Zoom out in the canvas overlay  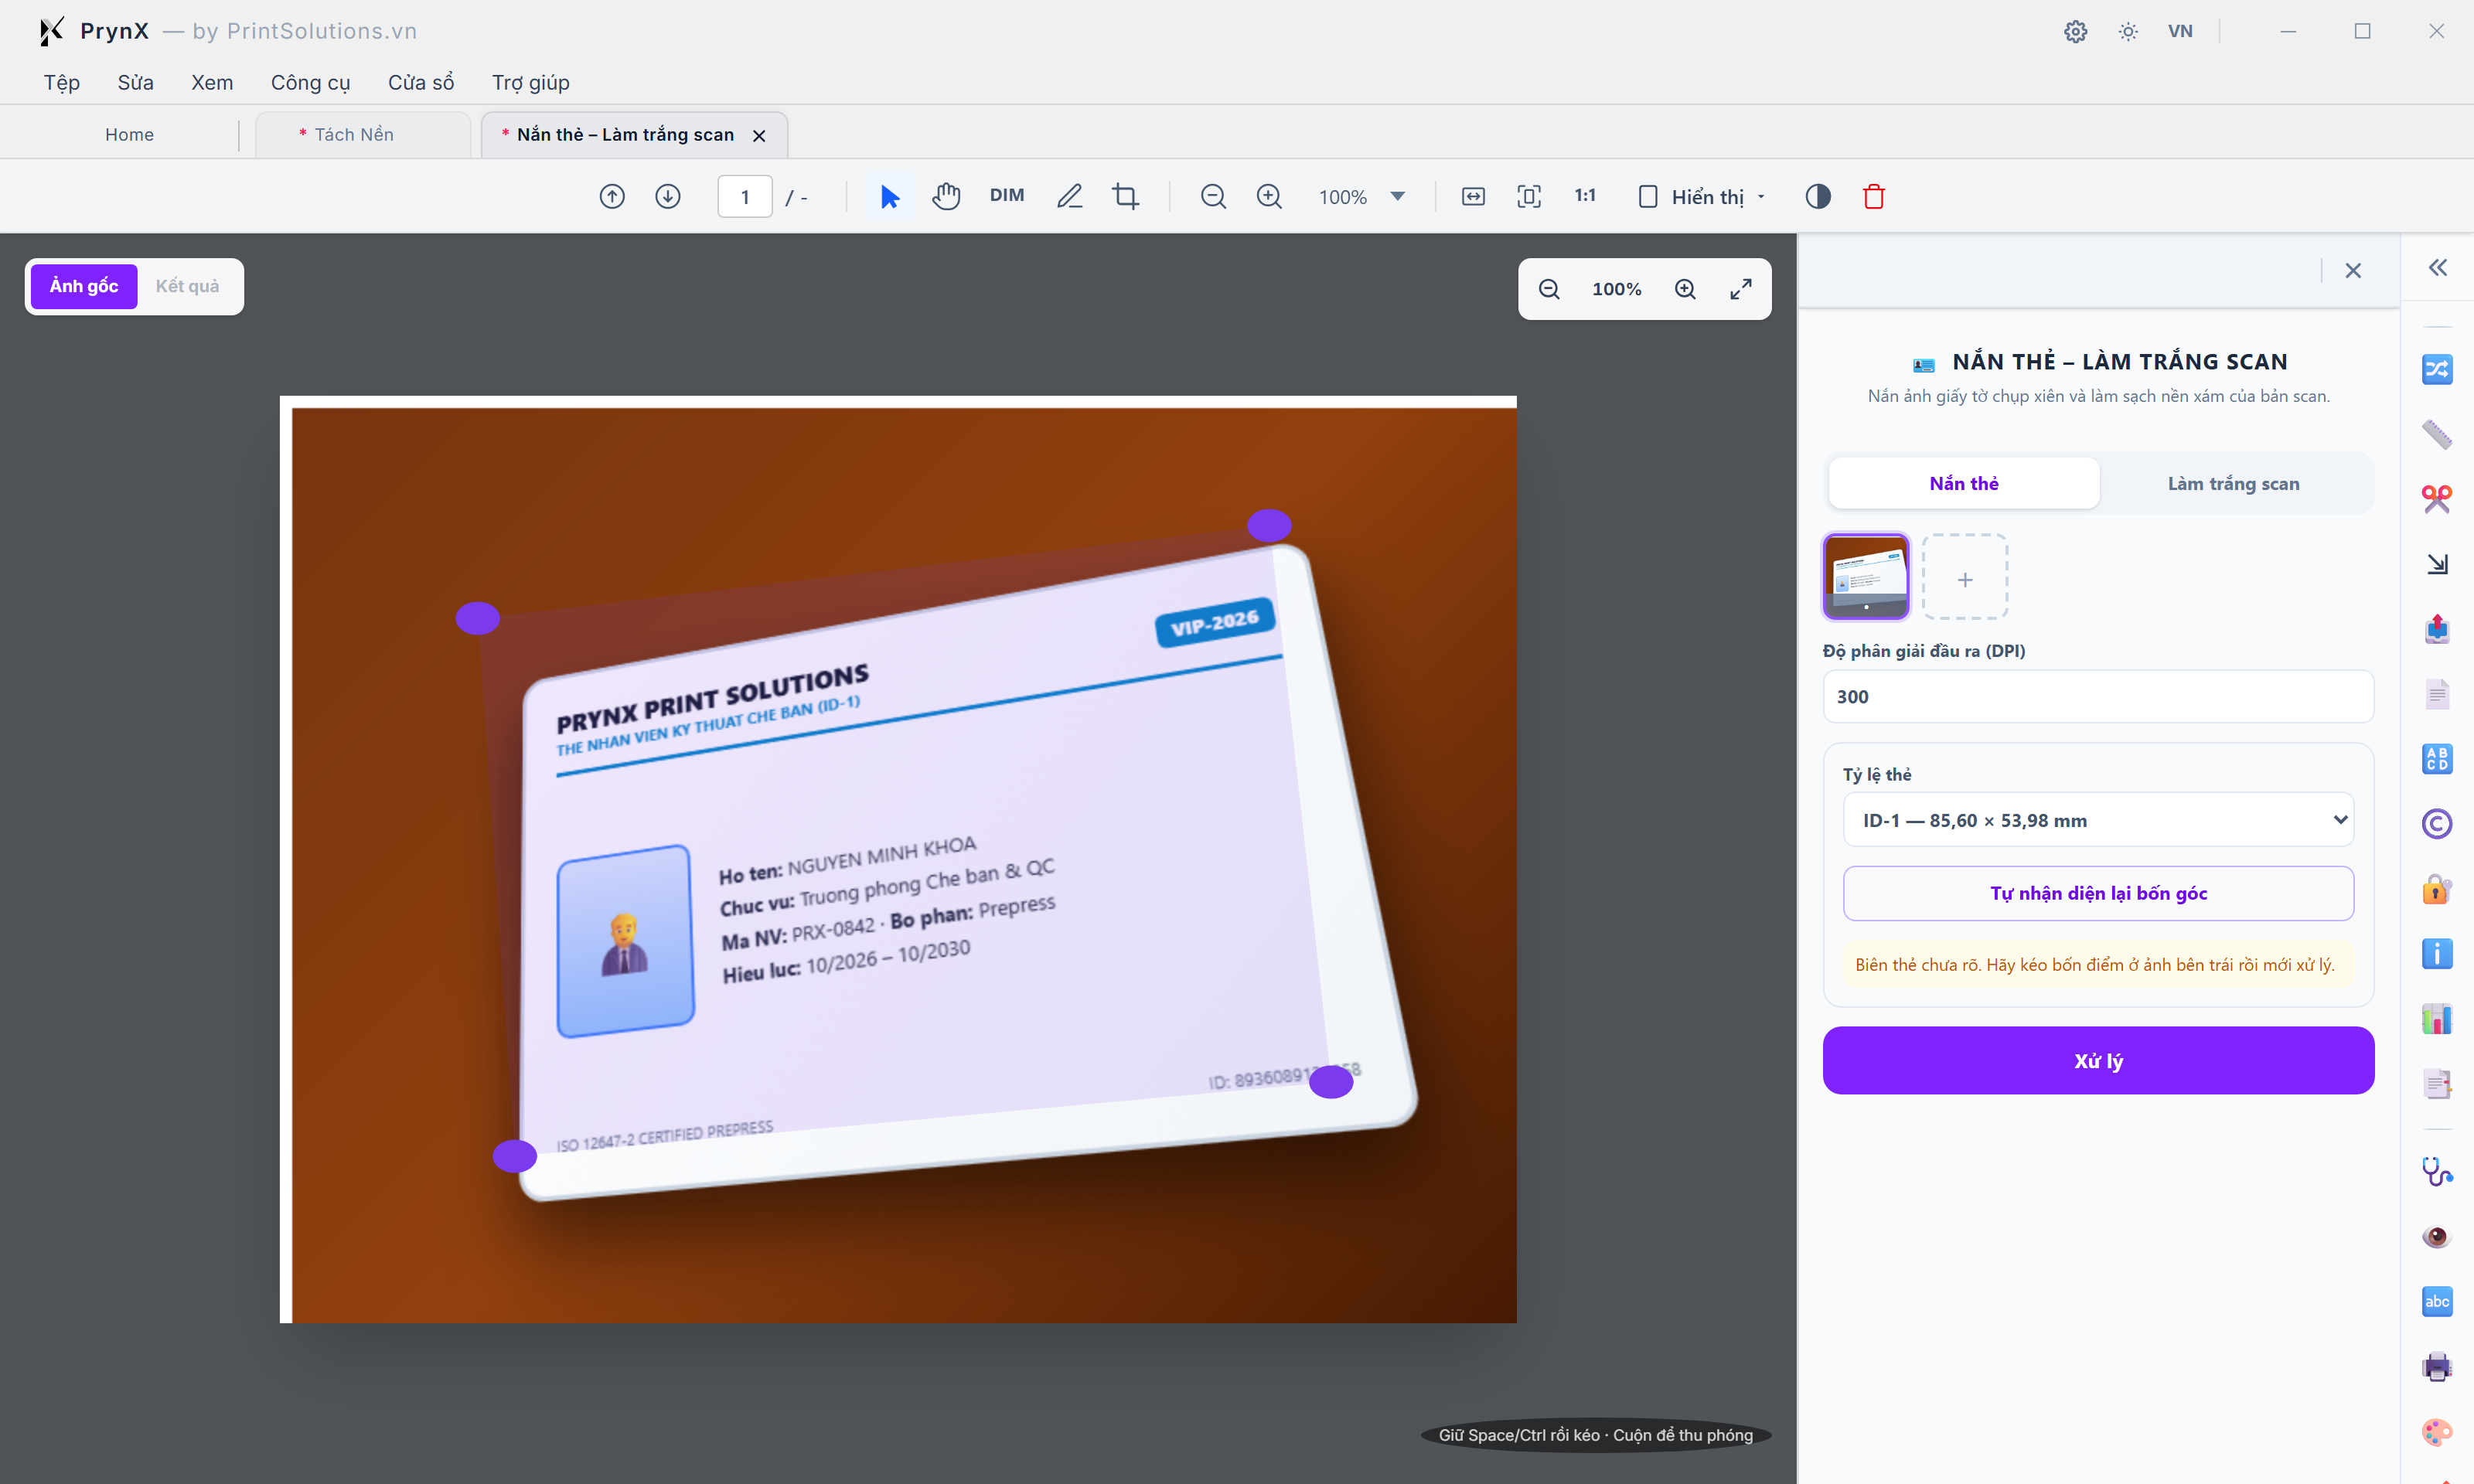pyautogui.click(x=1549, y=289)
